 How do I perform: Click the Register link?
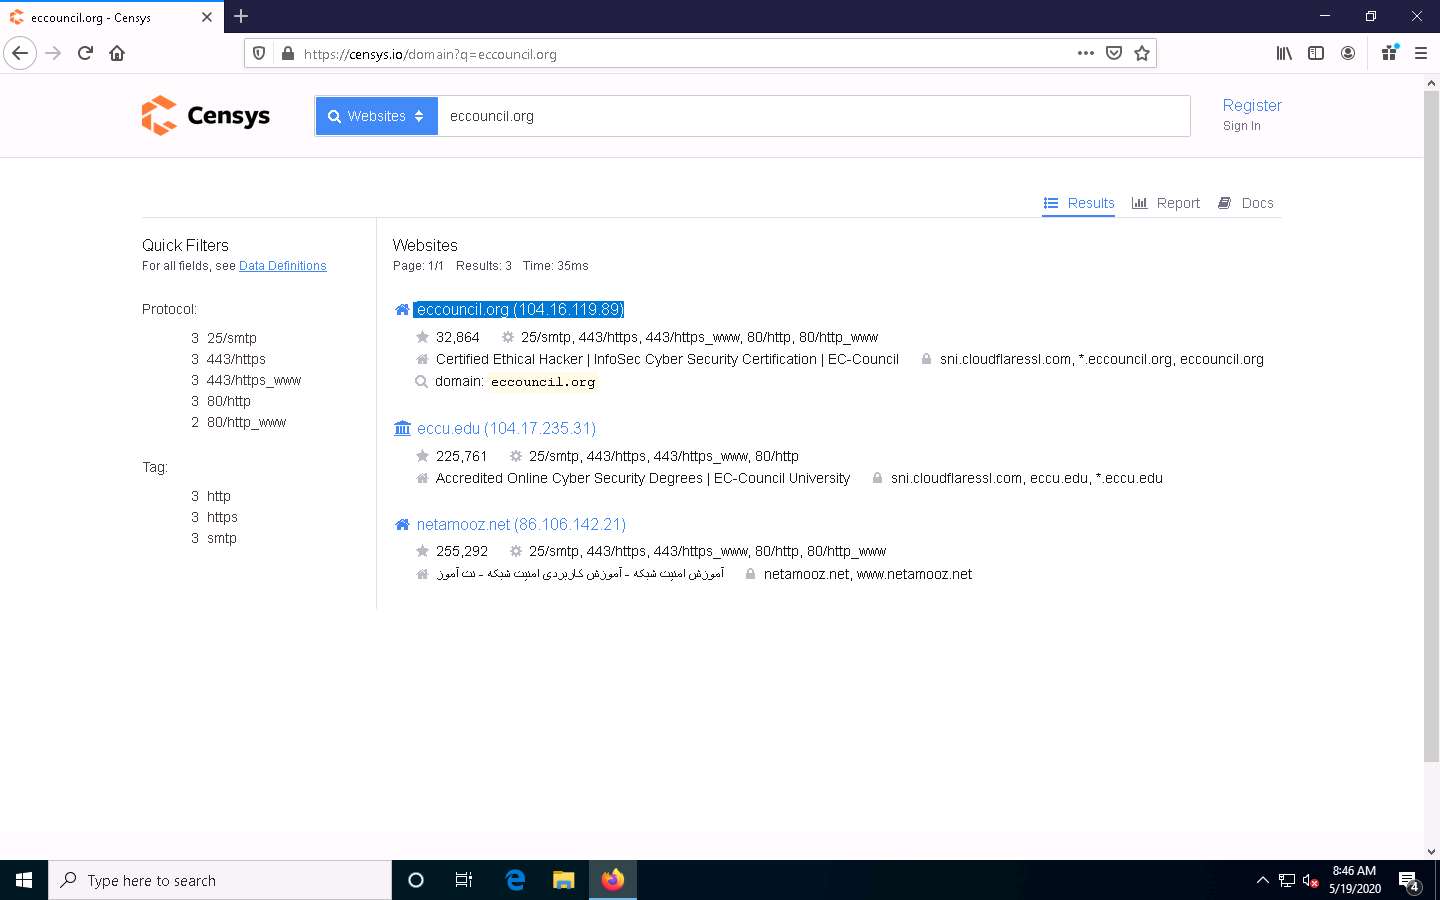click(x=1252, y=105)
